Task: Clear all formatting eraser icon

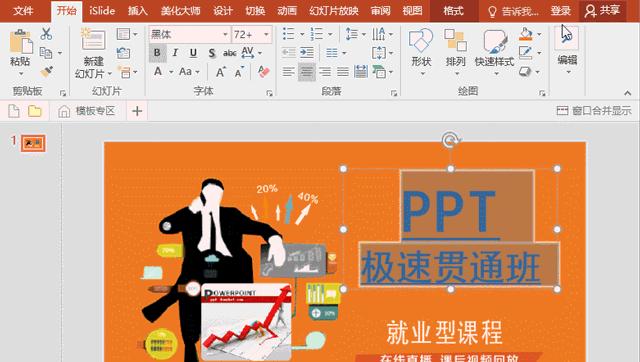Action: click(x=264, y=72)
